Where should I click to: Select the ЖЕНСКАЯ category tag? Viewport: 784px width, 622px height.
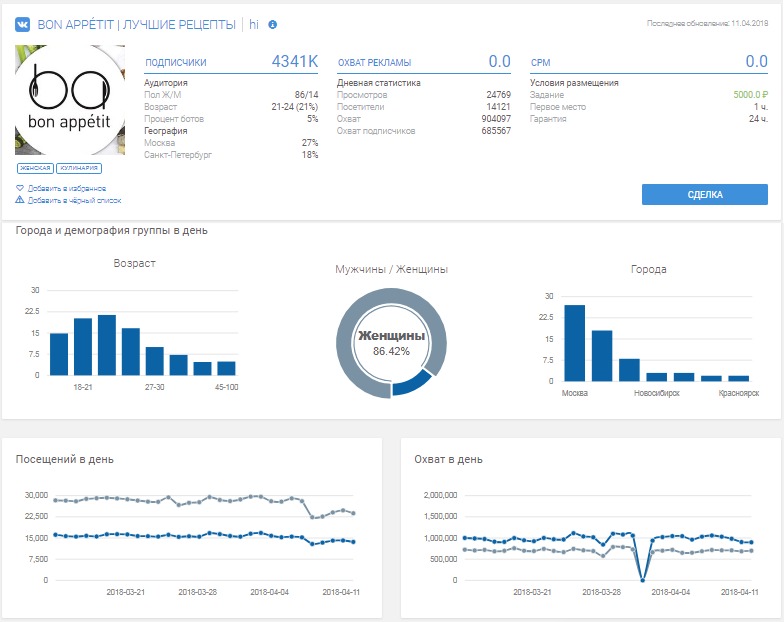point(34,169)
